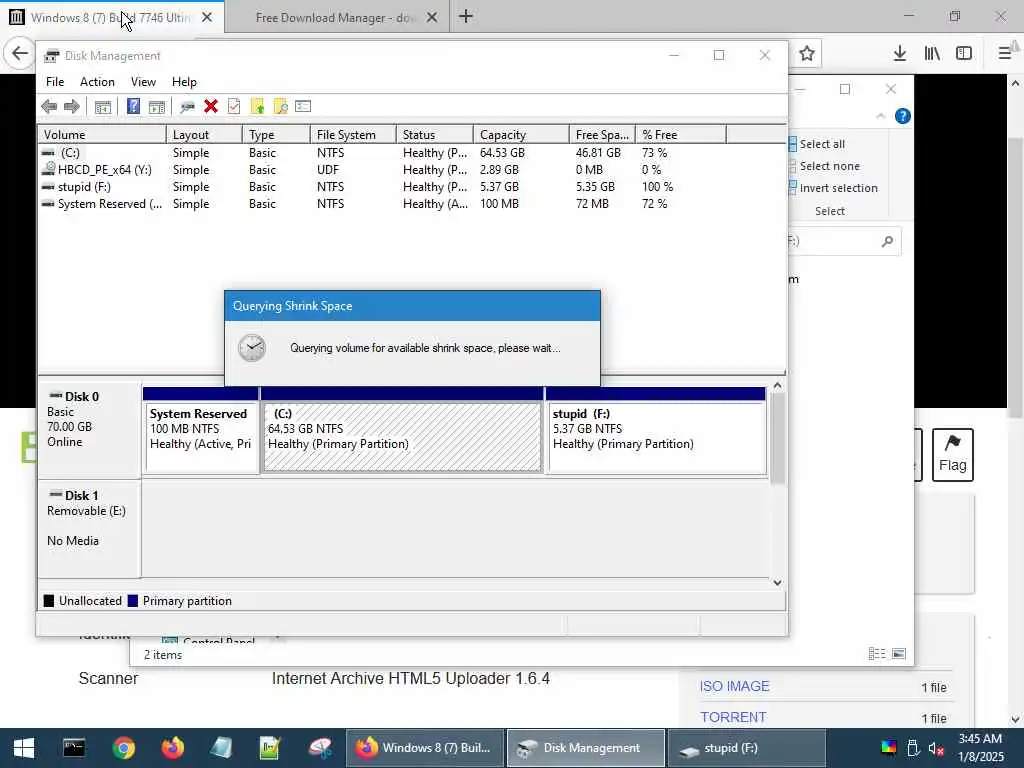Click the System Reserved partition block on Disk 0

[201, 429]
